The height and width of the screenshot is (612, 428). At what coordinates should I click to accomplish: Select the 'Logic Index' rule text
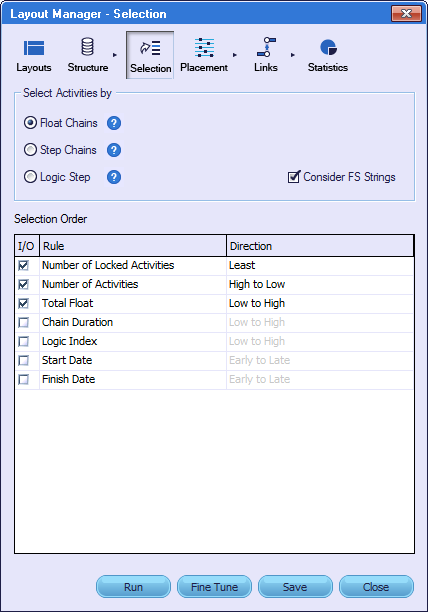[69, 342]
